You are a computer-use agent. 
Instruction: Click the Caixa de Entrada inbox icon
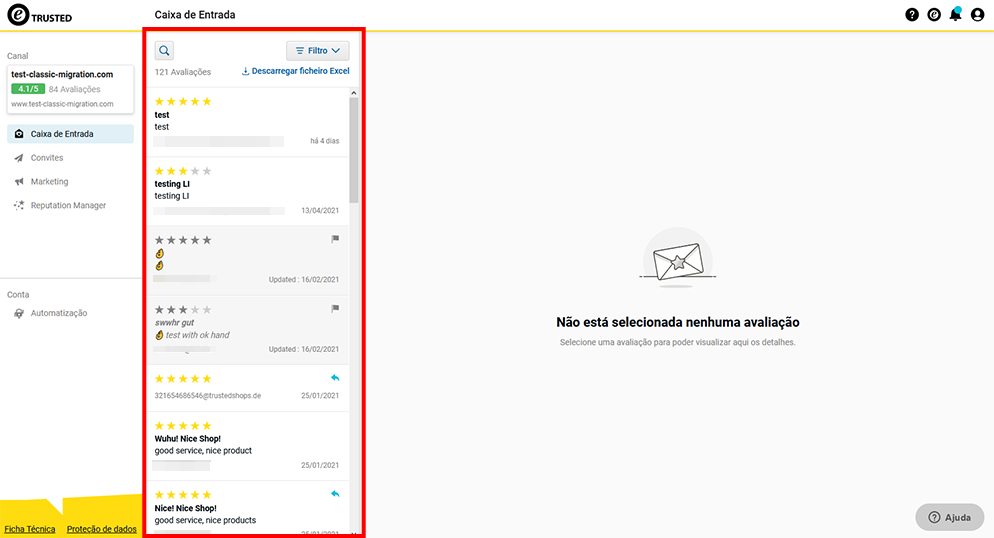[19, 134]
